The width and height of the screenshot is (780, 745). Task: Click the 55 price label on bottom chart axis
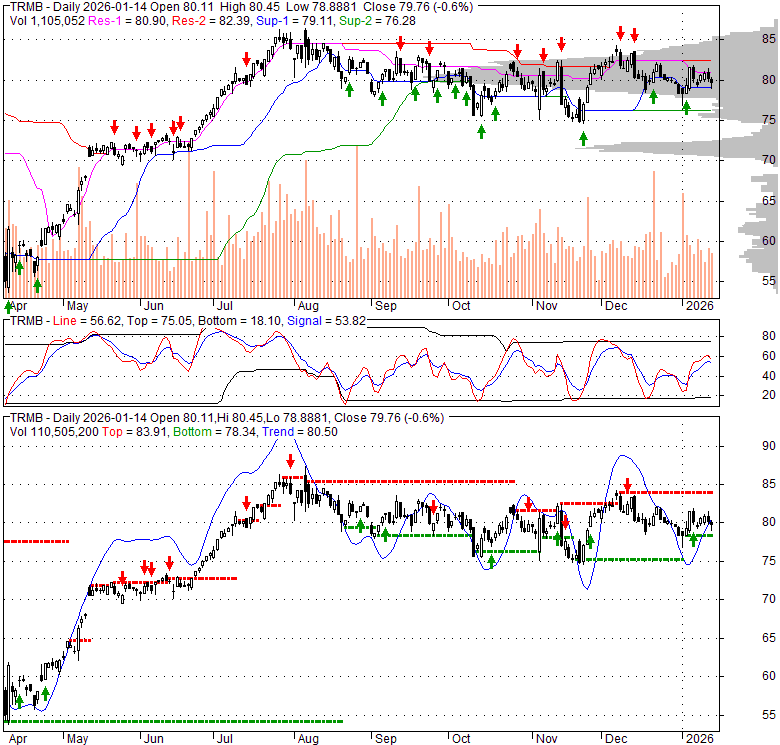(769, 715)
